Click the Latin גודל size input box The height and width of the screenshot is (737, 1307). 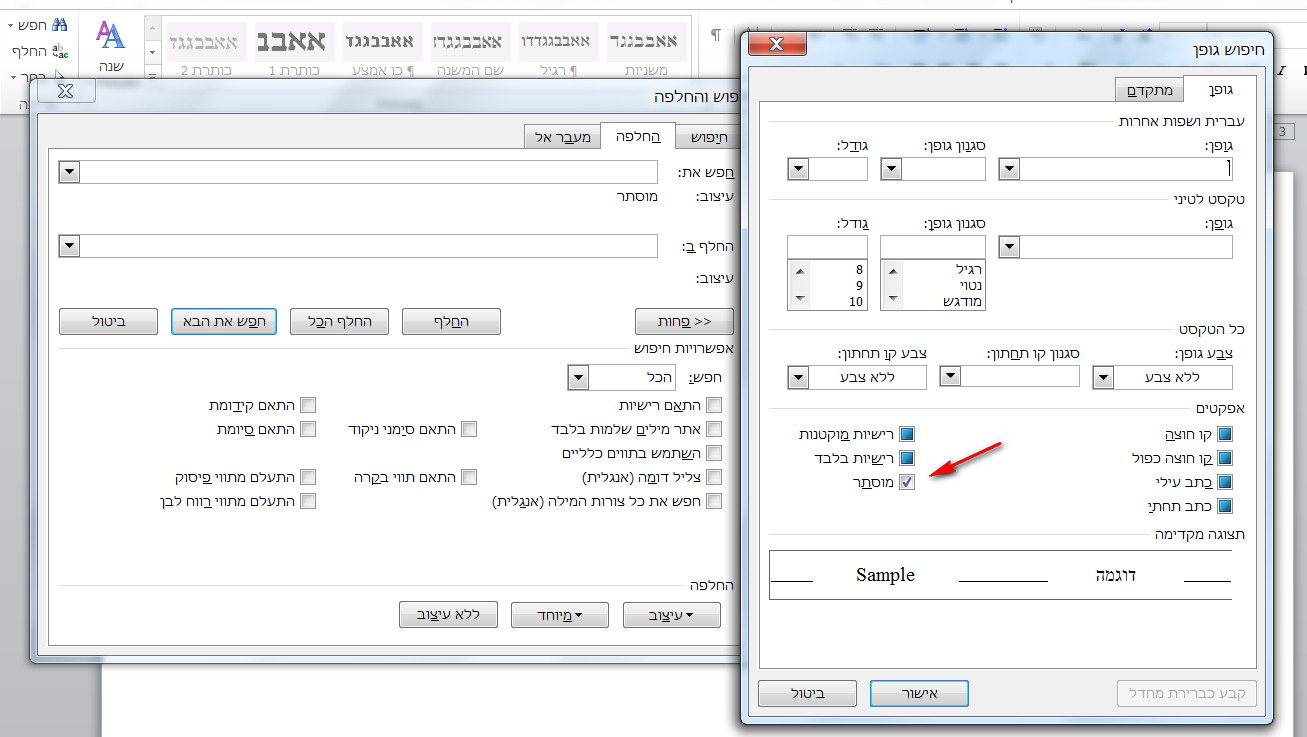(x=827, y=247)
